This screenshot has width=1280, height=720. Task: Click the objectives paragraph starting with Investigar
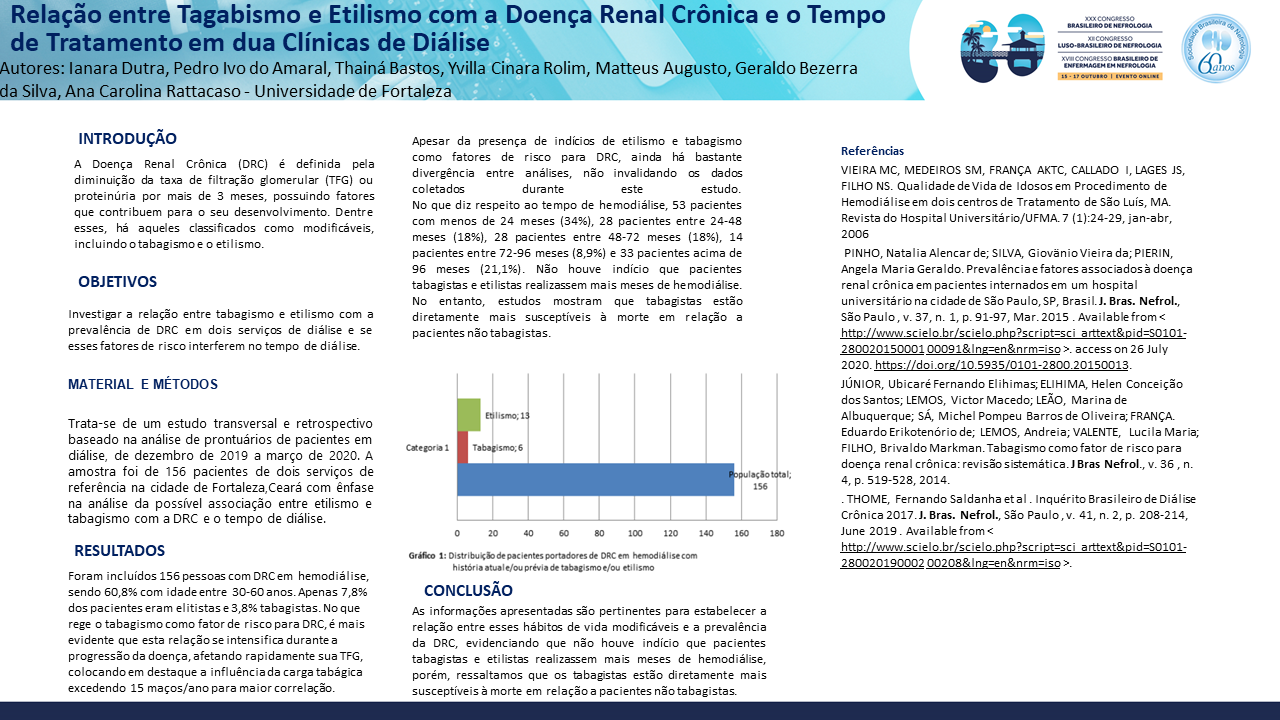[221, 330]
